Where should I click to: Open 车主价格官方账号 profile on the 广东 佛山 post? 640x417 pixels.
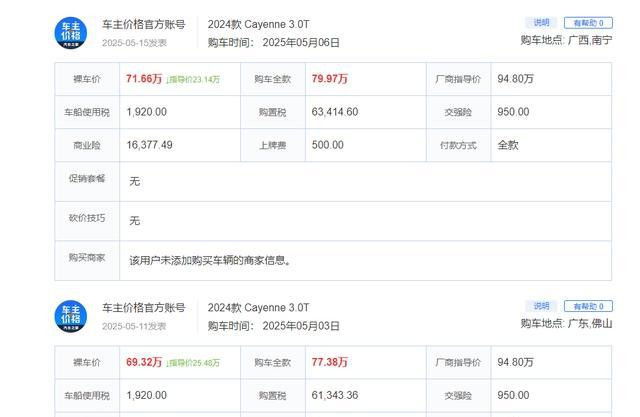pos(144,308)
